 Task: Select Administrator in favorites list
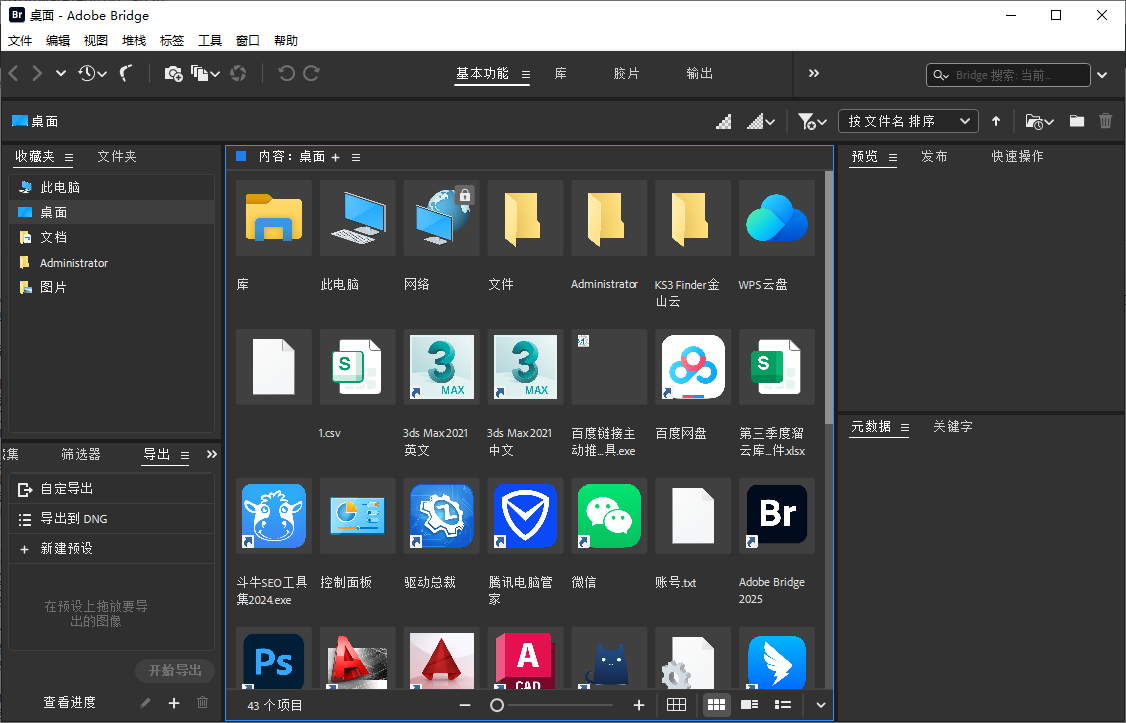tap(111, 263)
